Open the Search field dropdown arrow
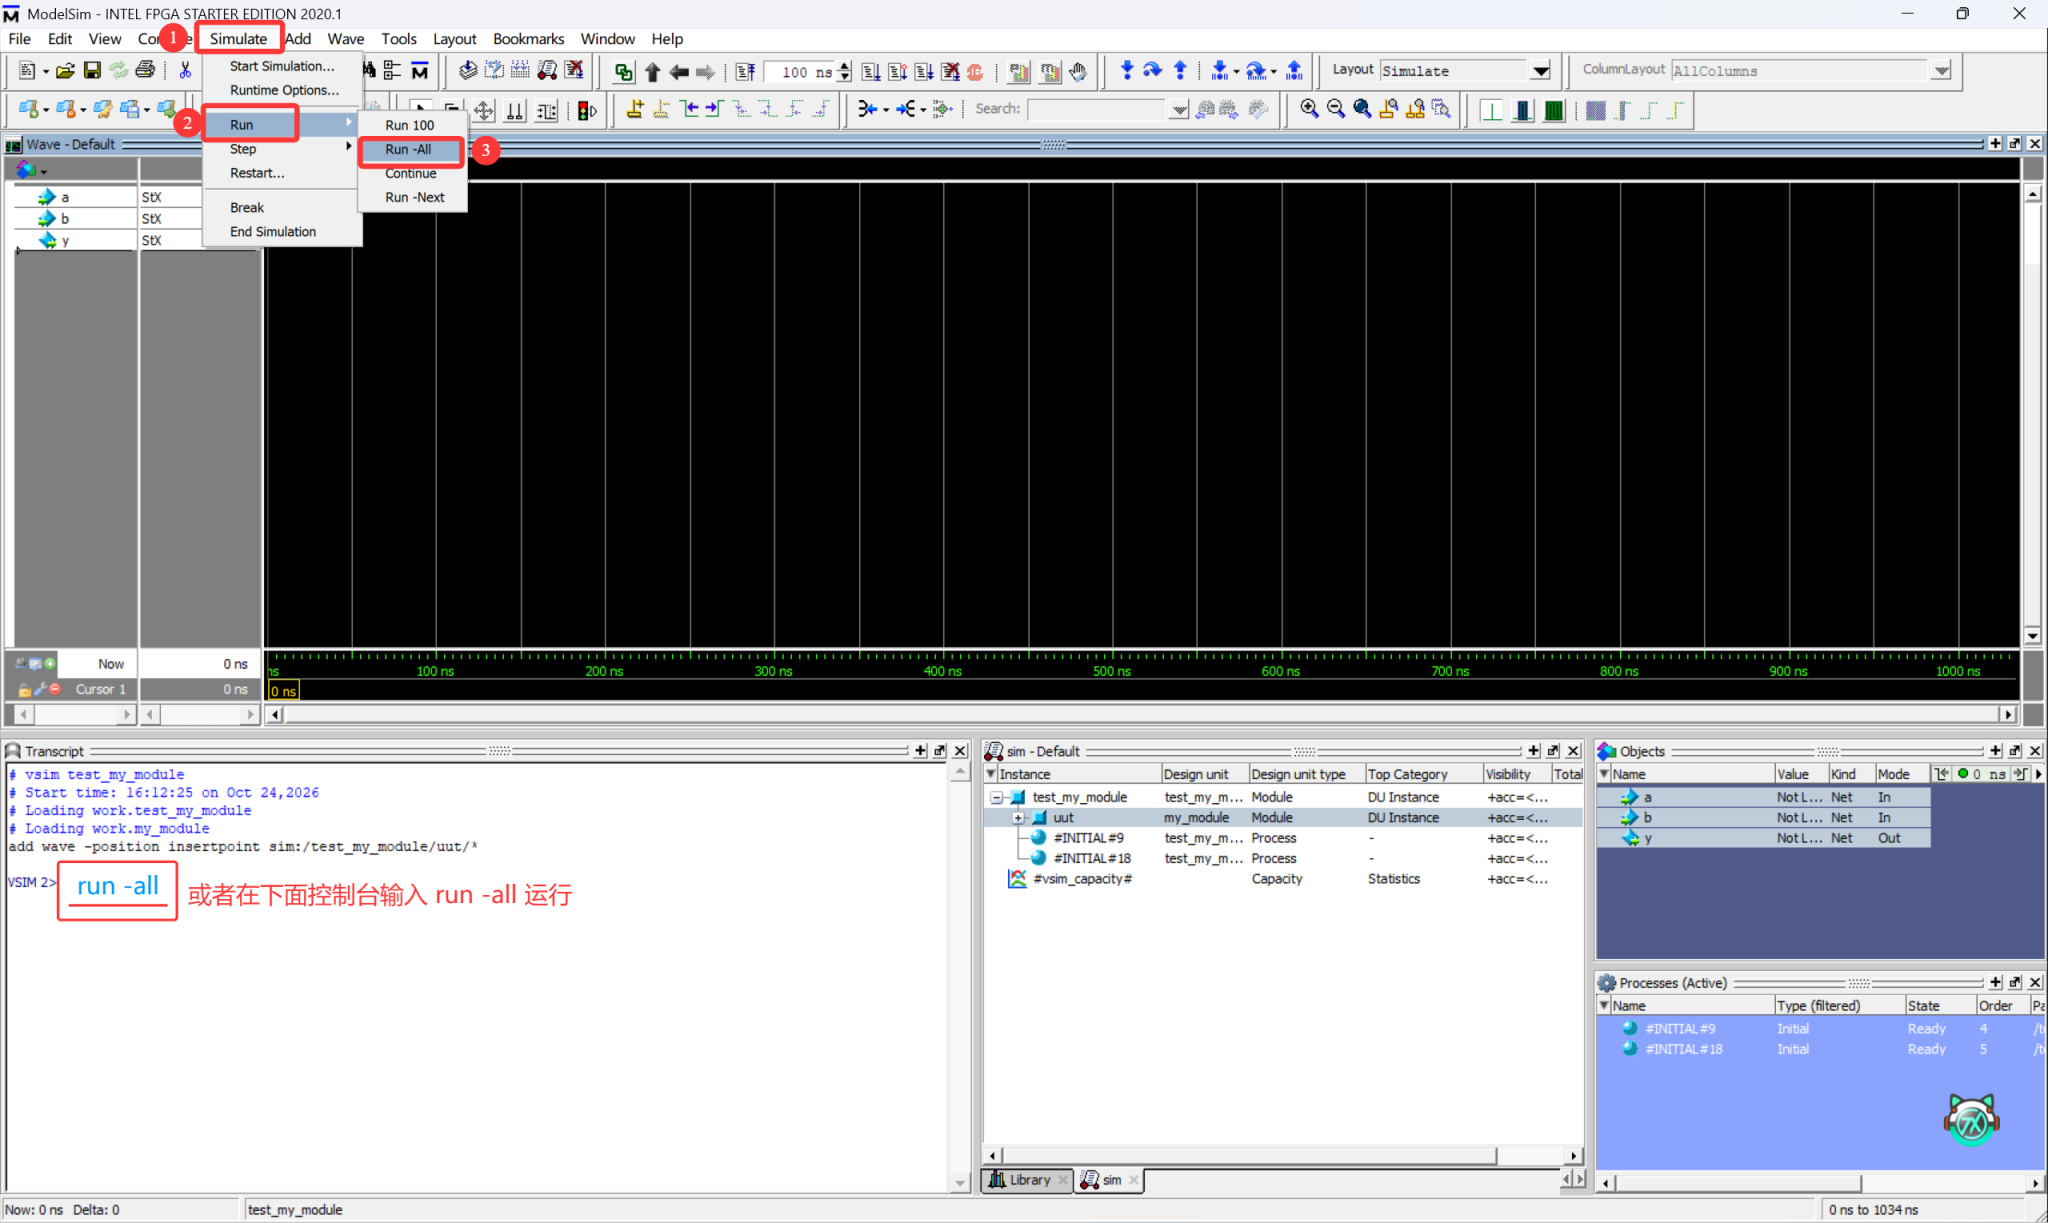Screen dimensions: 2048x1223 (1179, 109)
